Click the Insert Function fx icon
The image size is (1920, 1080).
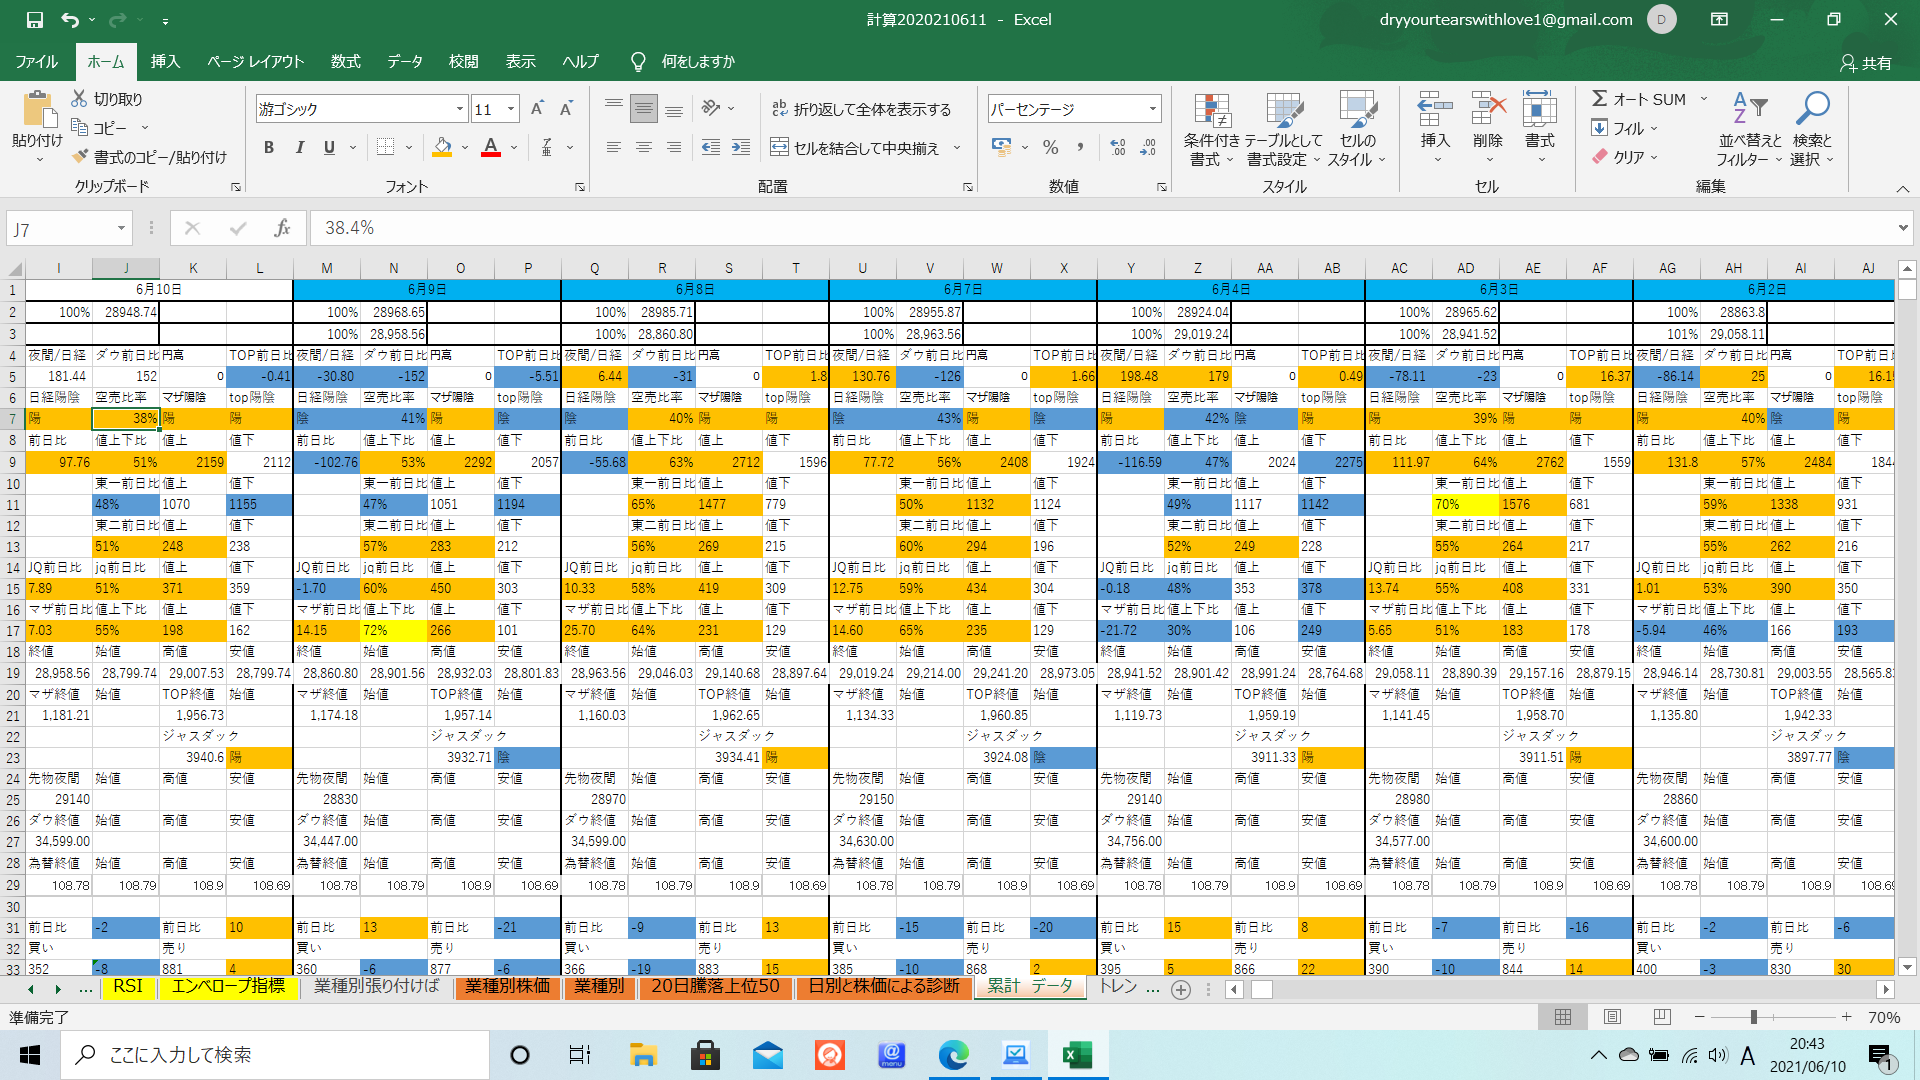point(282,229)
